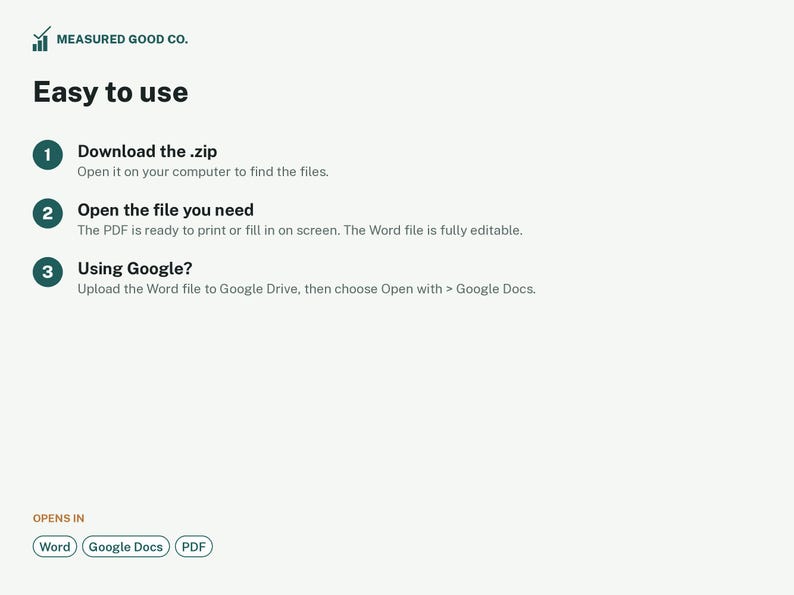Click the Open the file you need heading
The image size is (794, 595).
(166, 210)
